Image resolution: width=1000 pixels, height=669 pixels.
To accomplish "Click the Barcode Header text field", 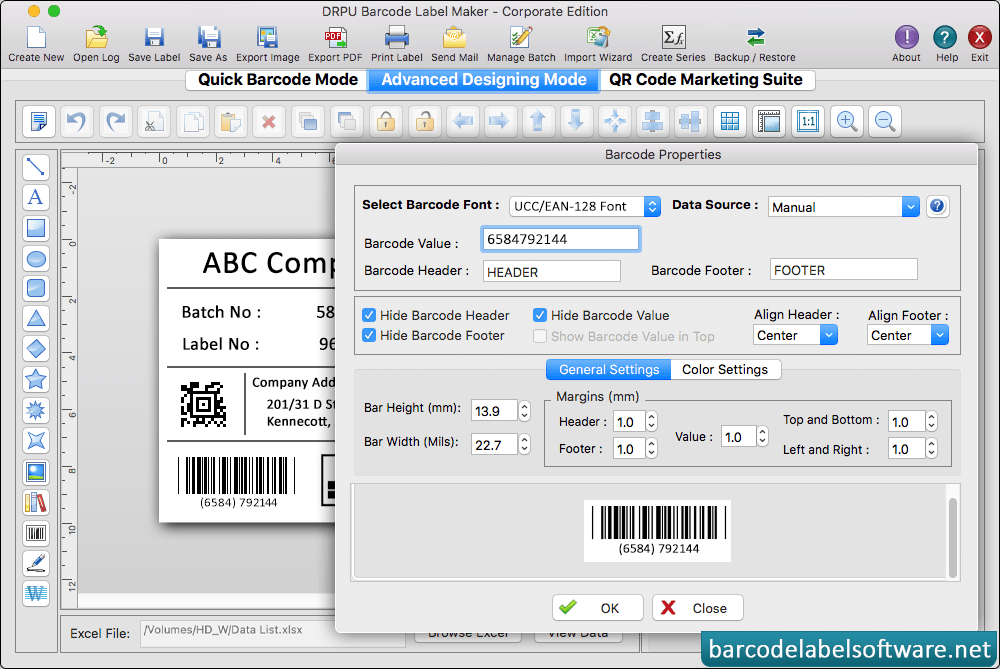I will coord(551,271).
